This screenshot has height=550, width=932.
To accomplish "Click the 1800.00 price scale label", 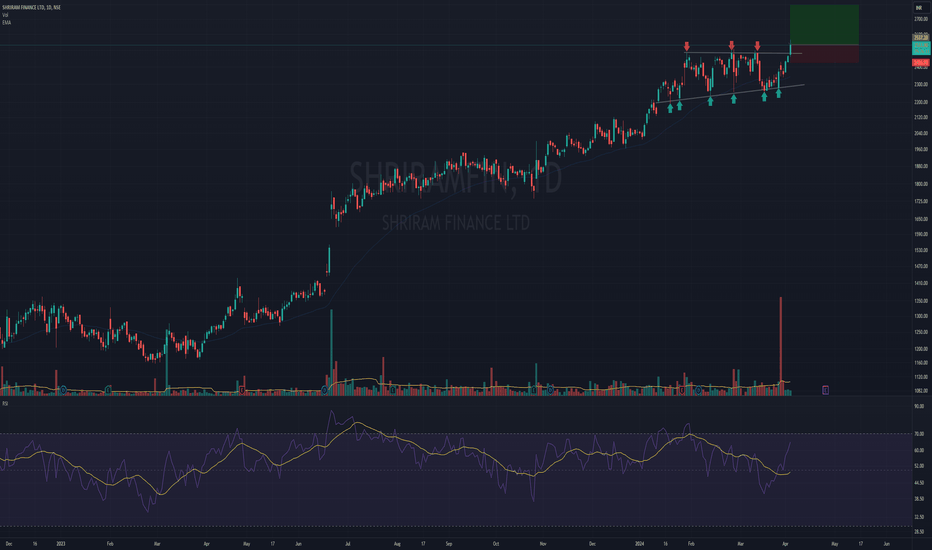I will pyautogui.click(x=921, y=184).
